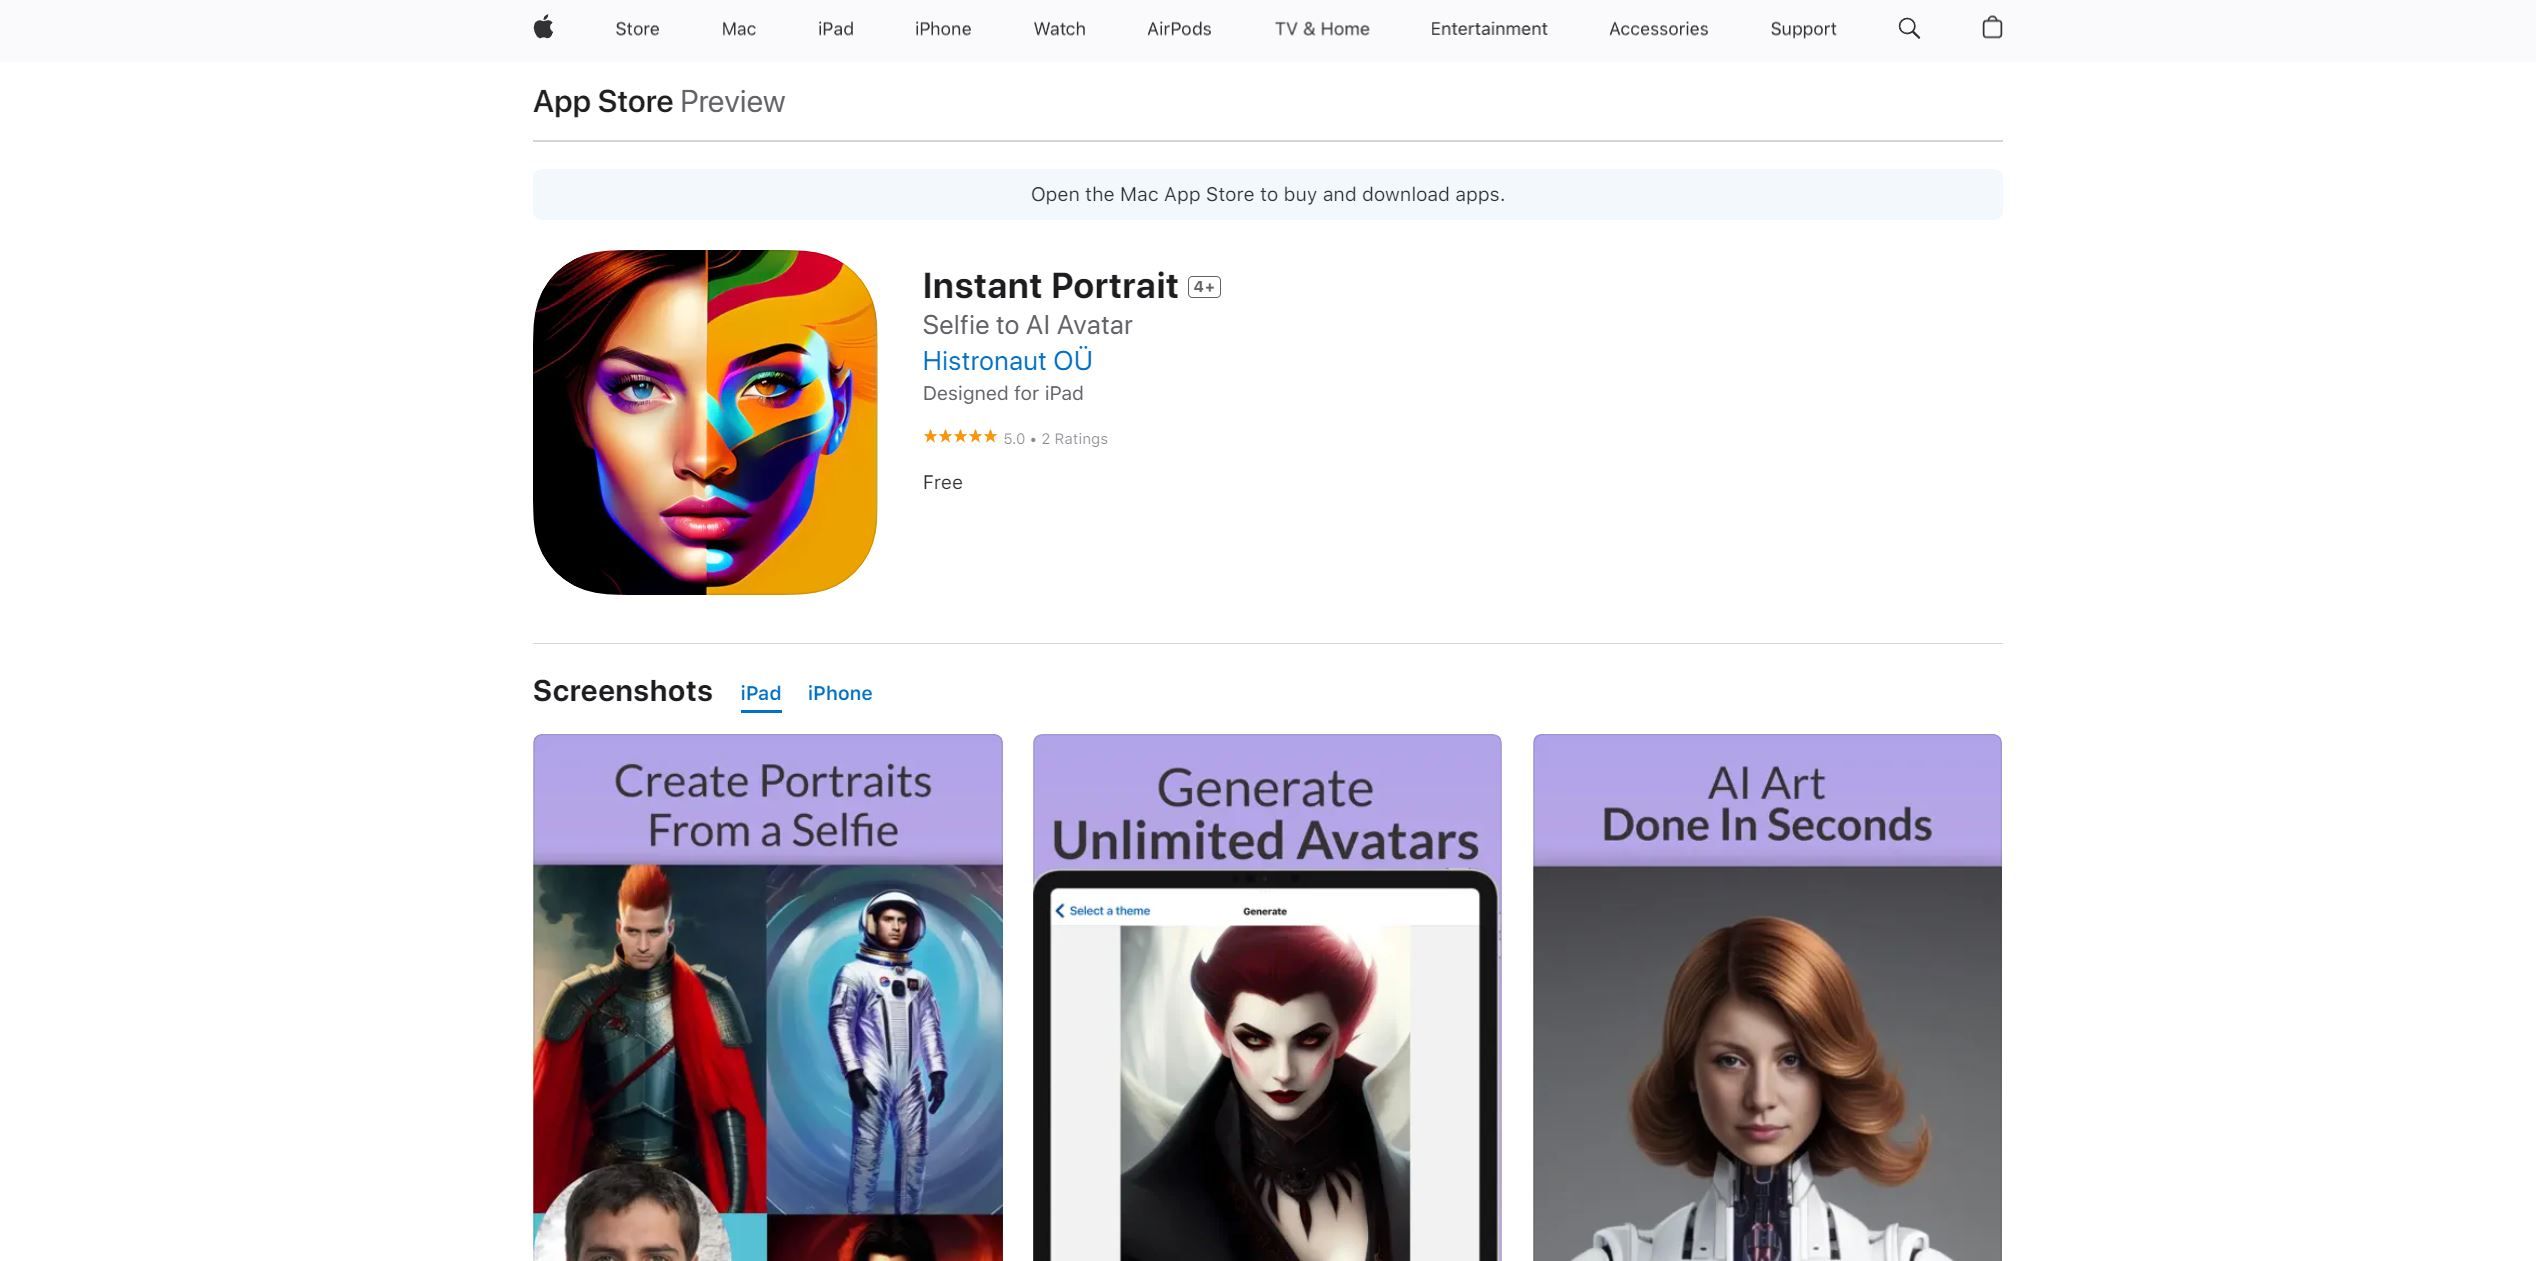Open the Generate Unlimited Avatars screenshot
The width and height of the screenshot is (2536, 1261).
(x=1266, y=1000)
